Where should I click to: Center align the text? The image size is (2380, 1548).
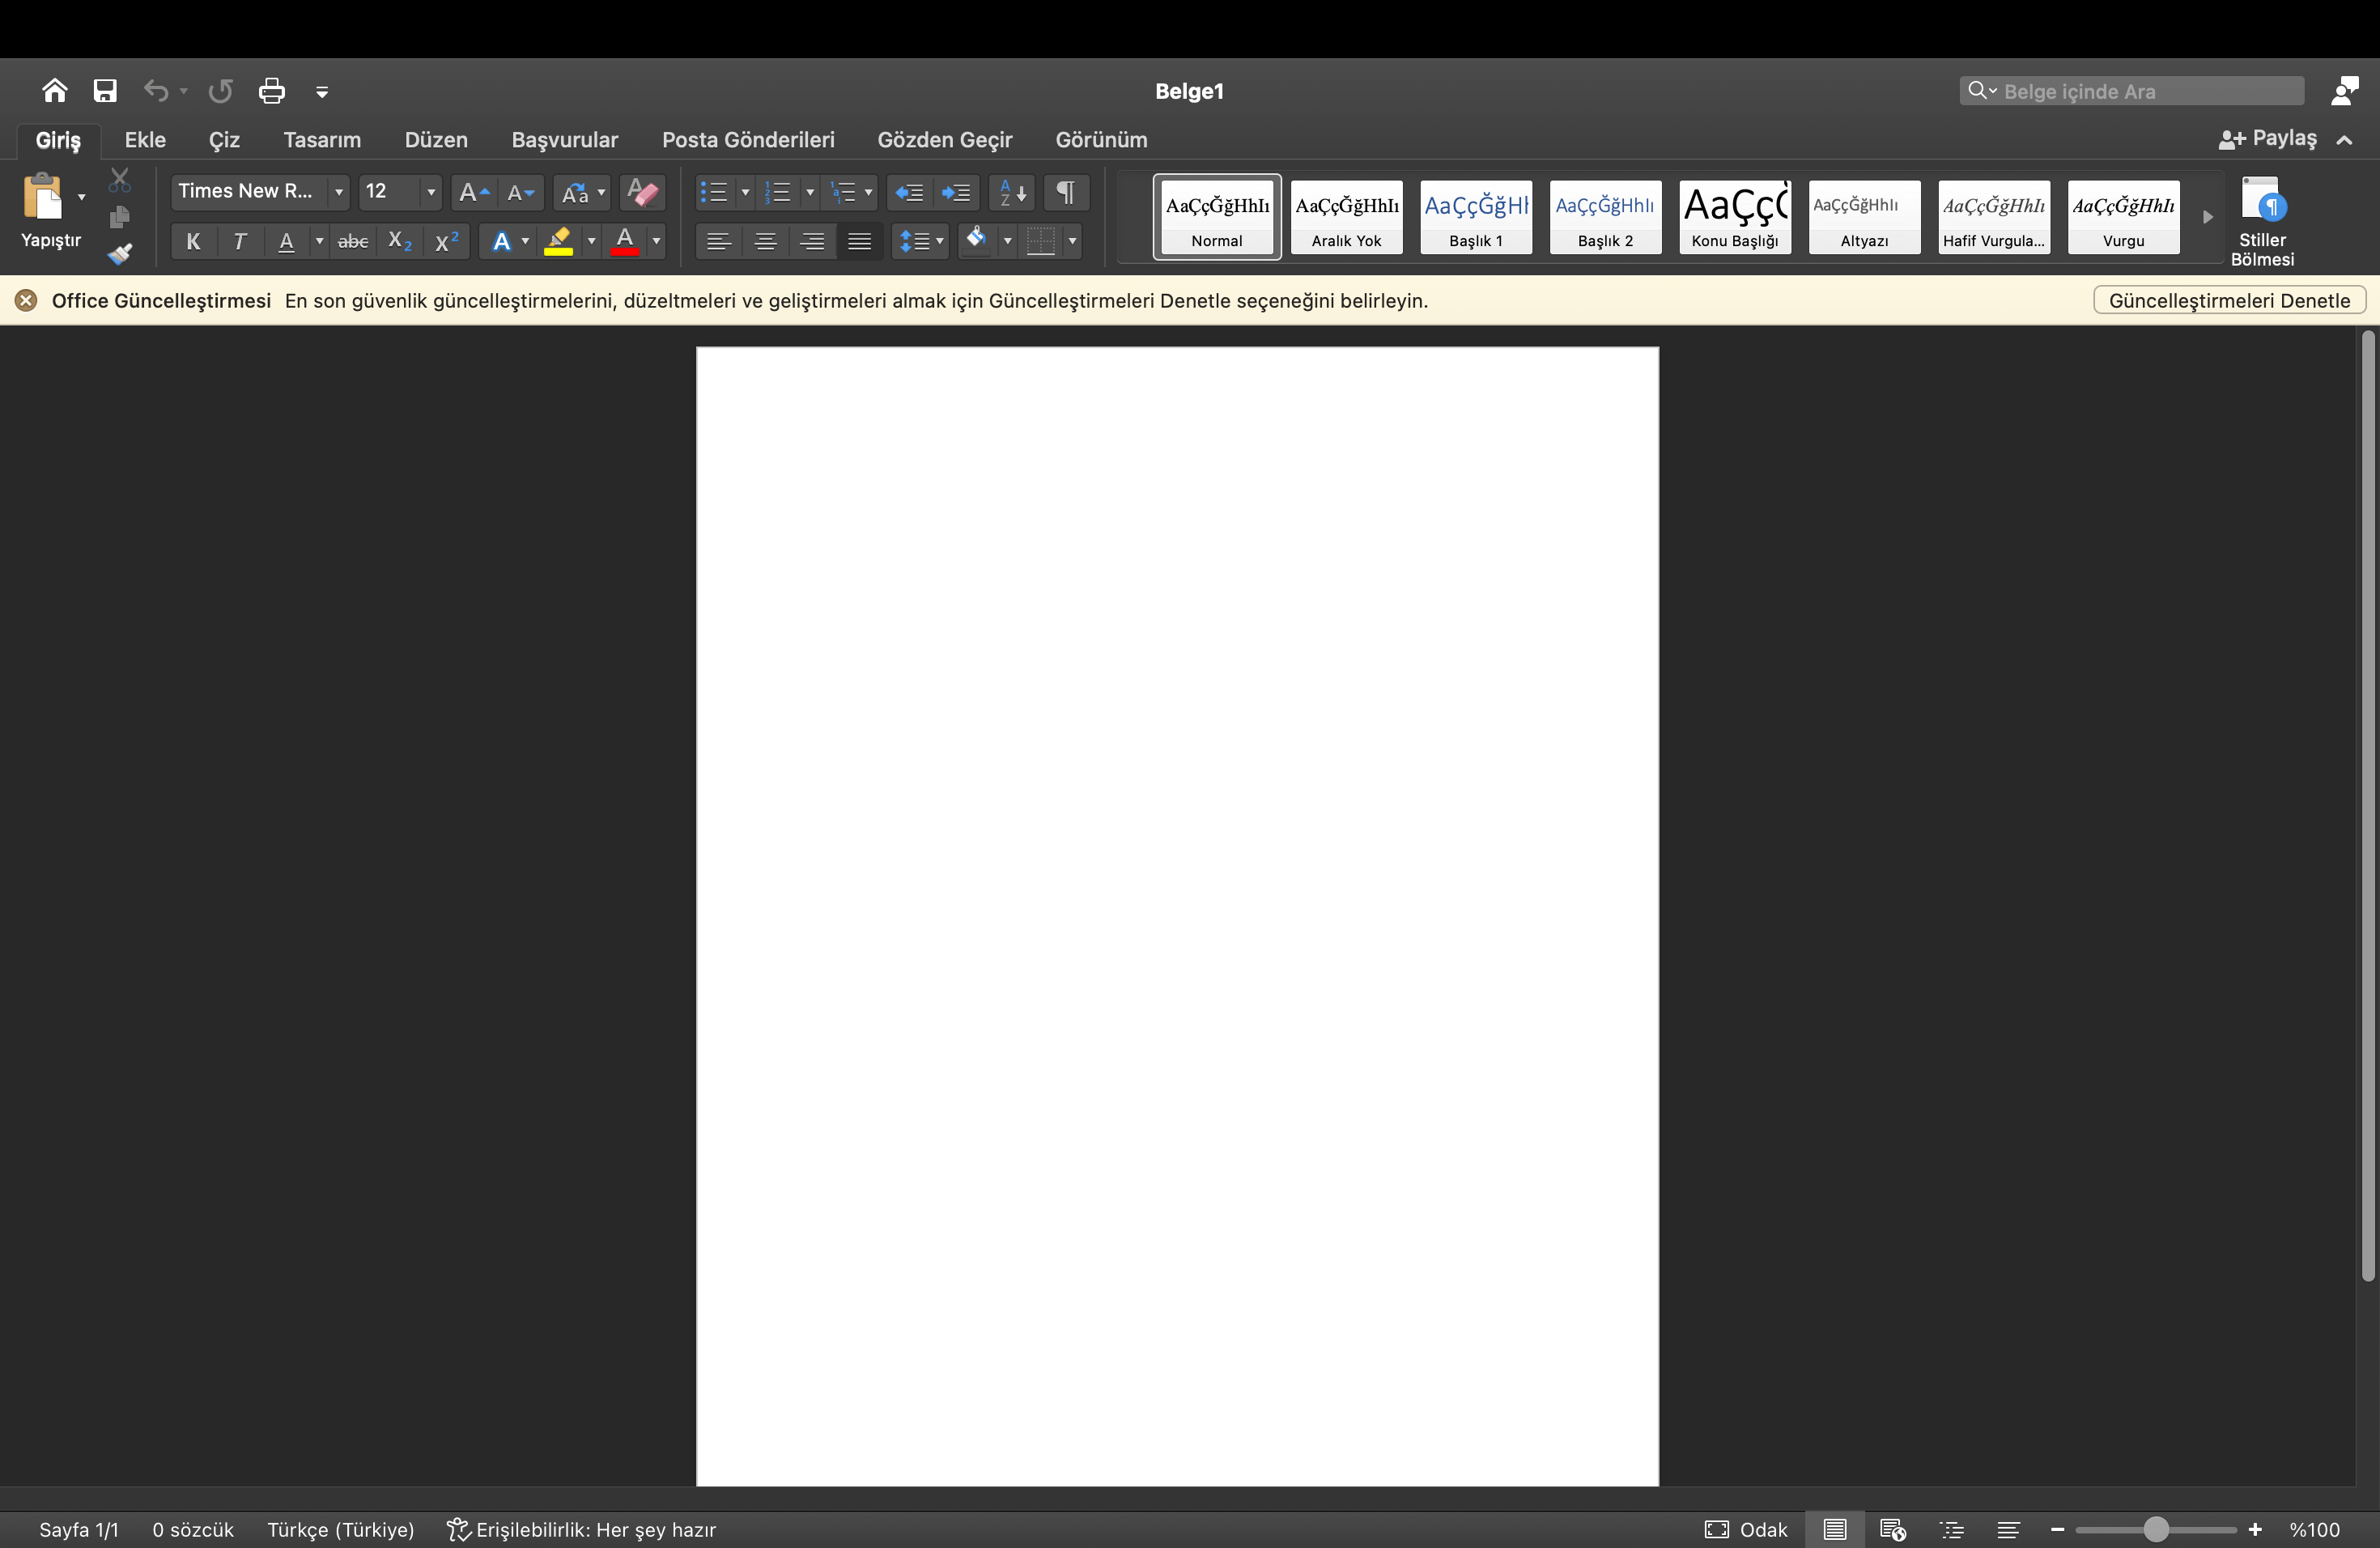pos(765,241)
